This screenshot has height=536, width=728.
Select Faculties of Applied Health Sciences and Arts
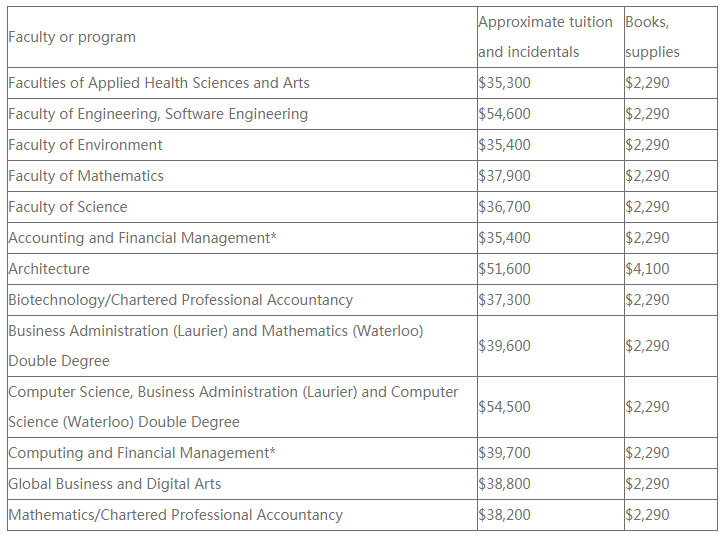click(159, 83)
